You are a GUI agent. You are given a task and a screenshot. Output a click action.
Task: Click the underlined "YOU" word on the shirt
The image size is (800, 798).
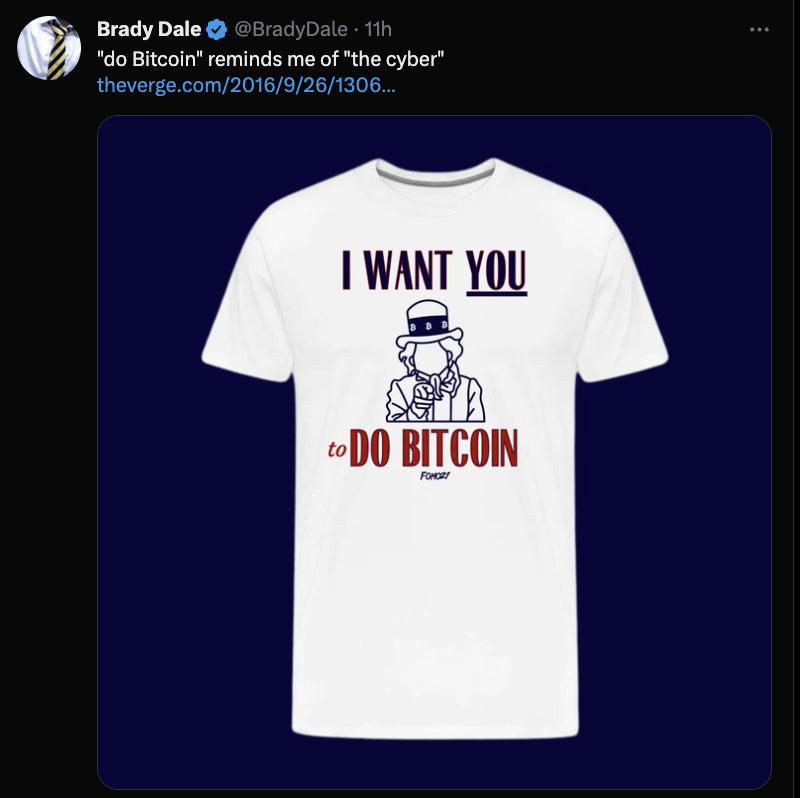495,270
